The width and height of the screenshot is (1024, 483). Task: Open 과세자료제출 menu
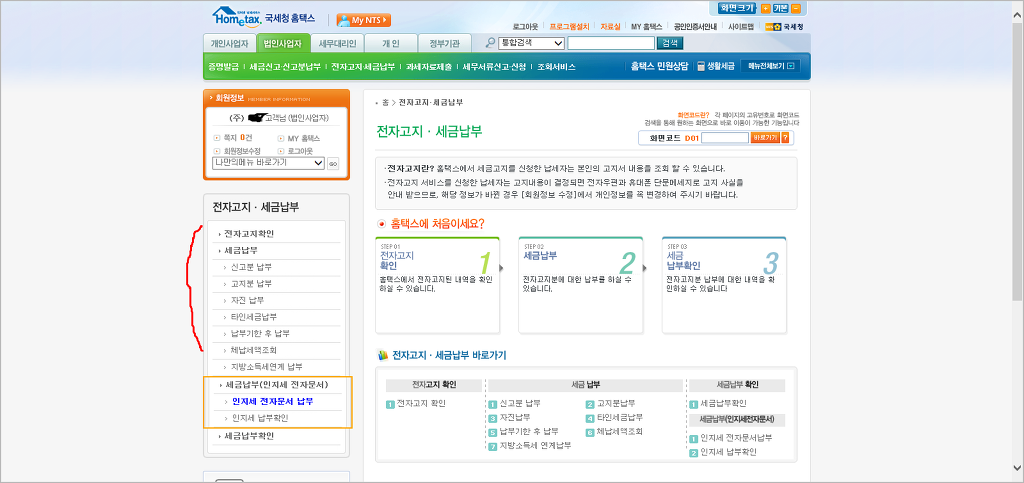tap(428, 67)
